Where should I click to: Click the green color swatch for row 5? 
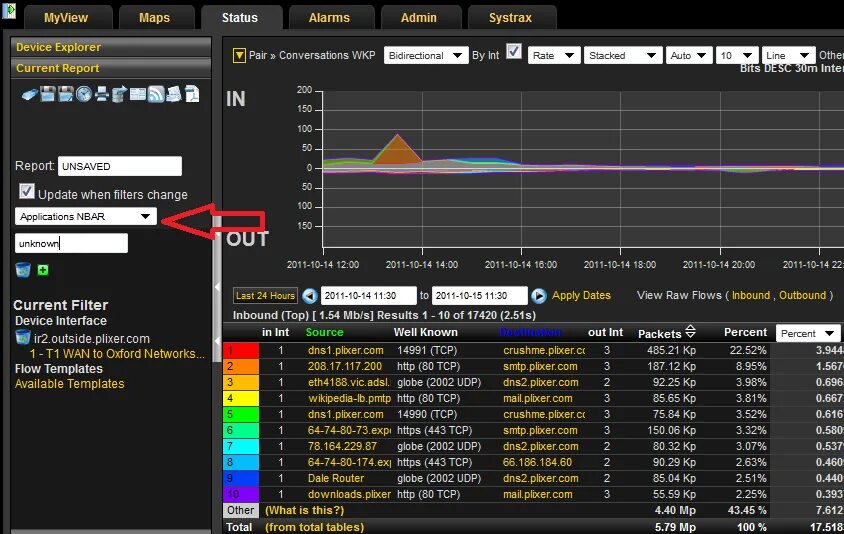click(241, 414)
